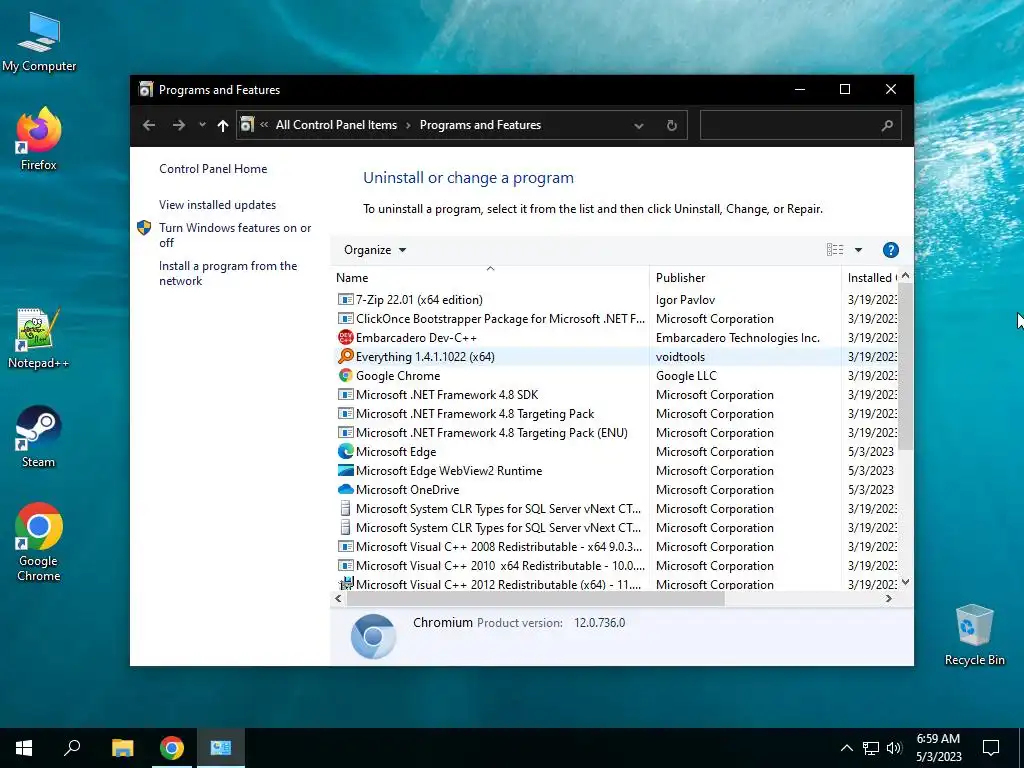1024x768 pixels.
Task: Open the help question mark icon
Action: pos(890,249)
